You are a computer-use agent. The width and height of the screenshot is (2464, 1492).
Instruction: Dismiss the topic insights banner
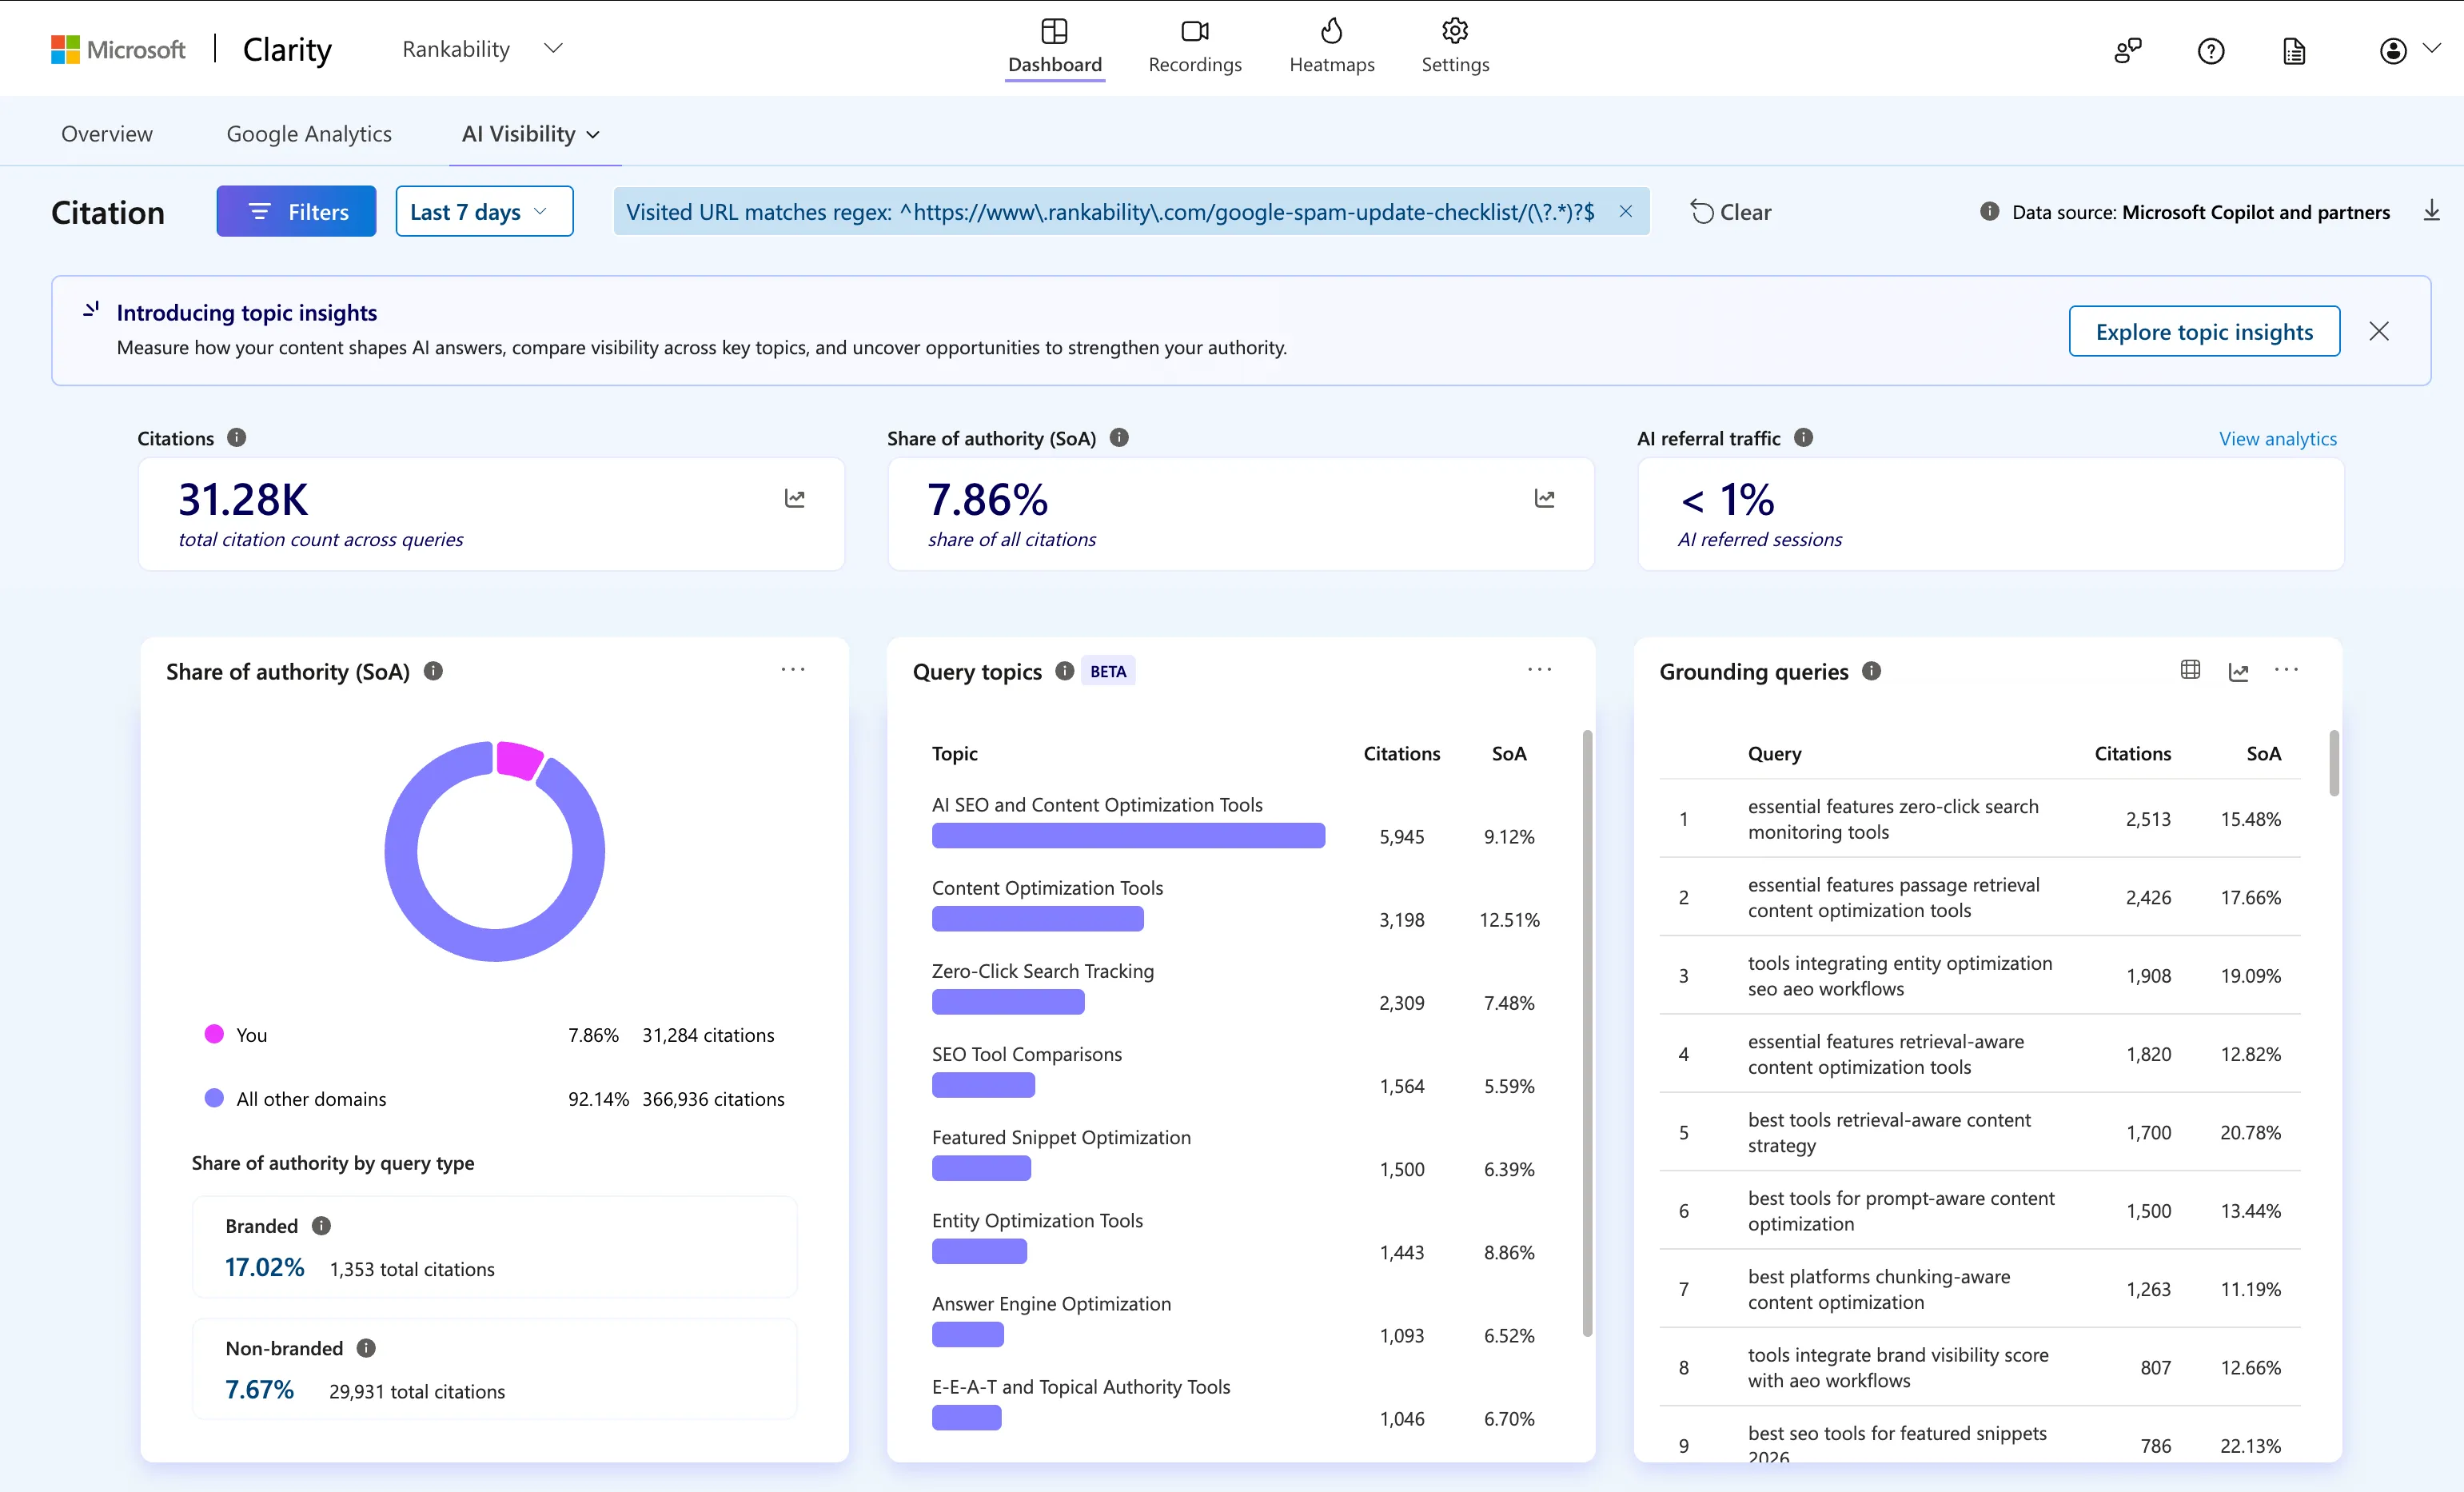(2379, 331)
